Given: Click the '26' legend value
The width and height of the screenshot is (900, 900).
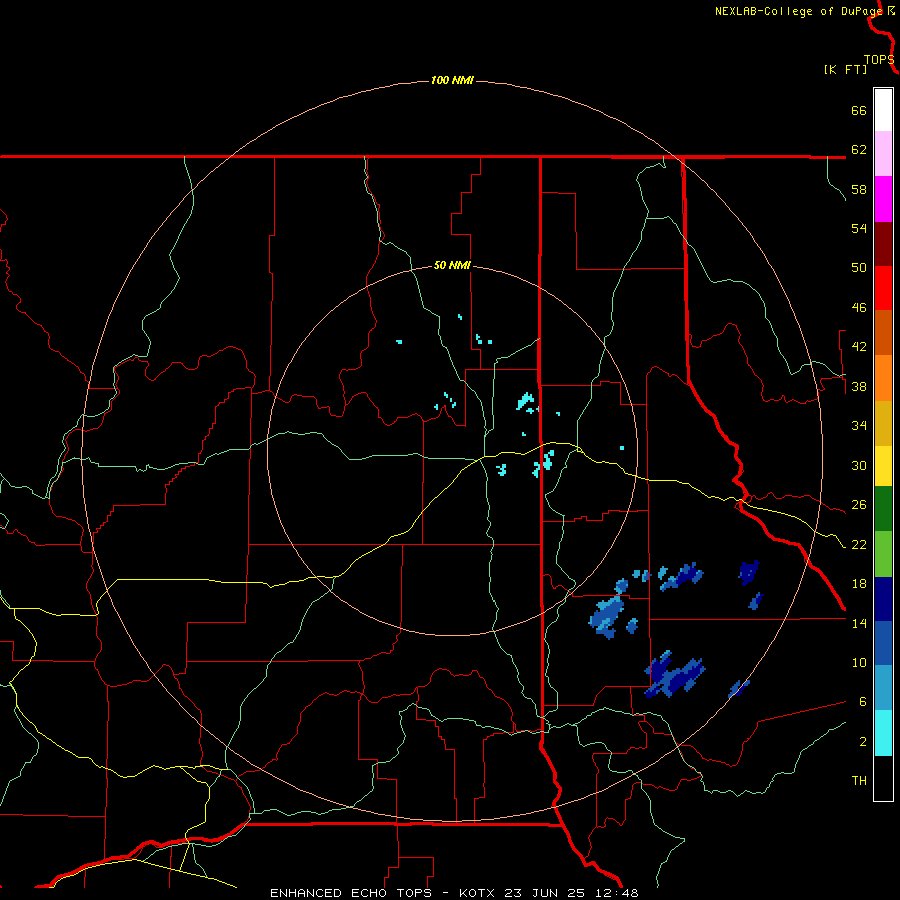Looking at the screenshot, I should (859, 505).
